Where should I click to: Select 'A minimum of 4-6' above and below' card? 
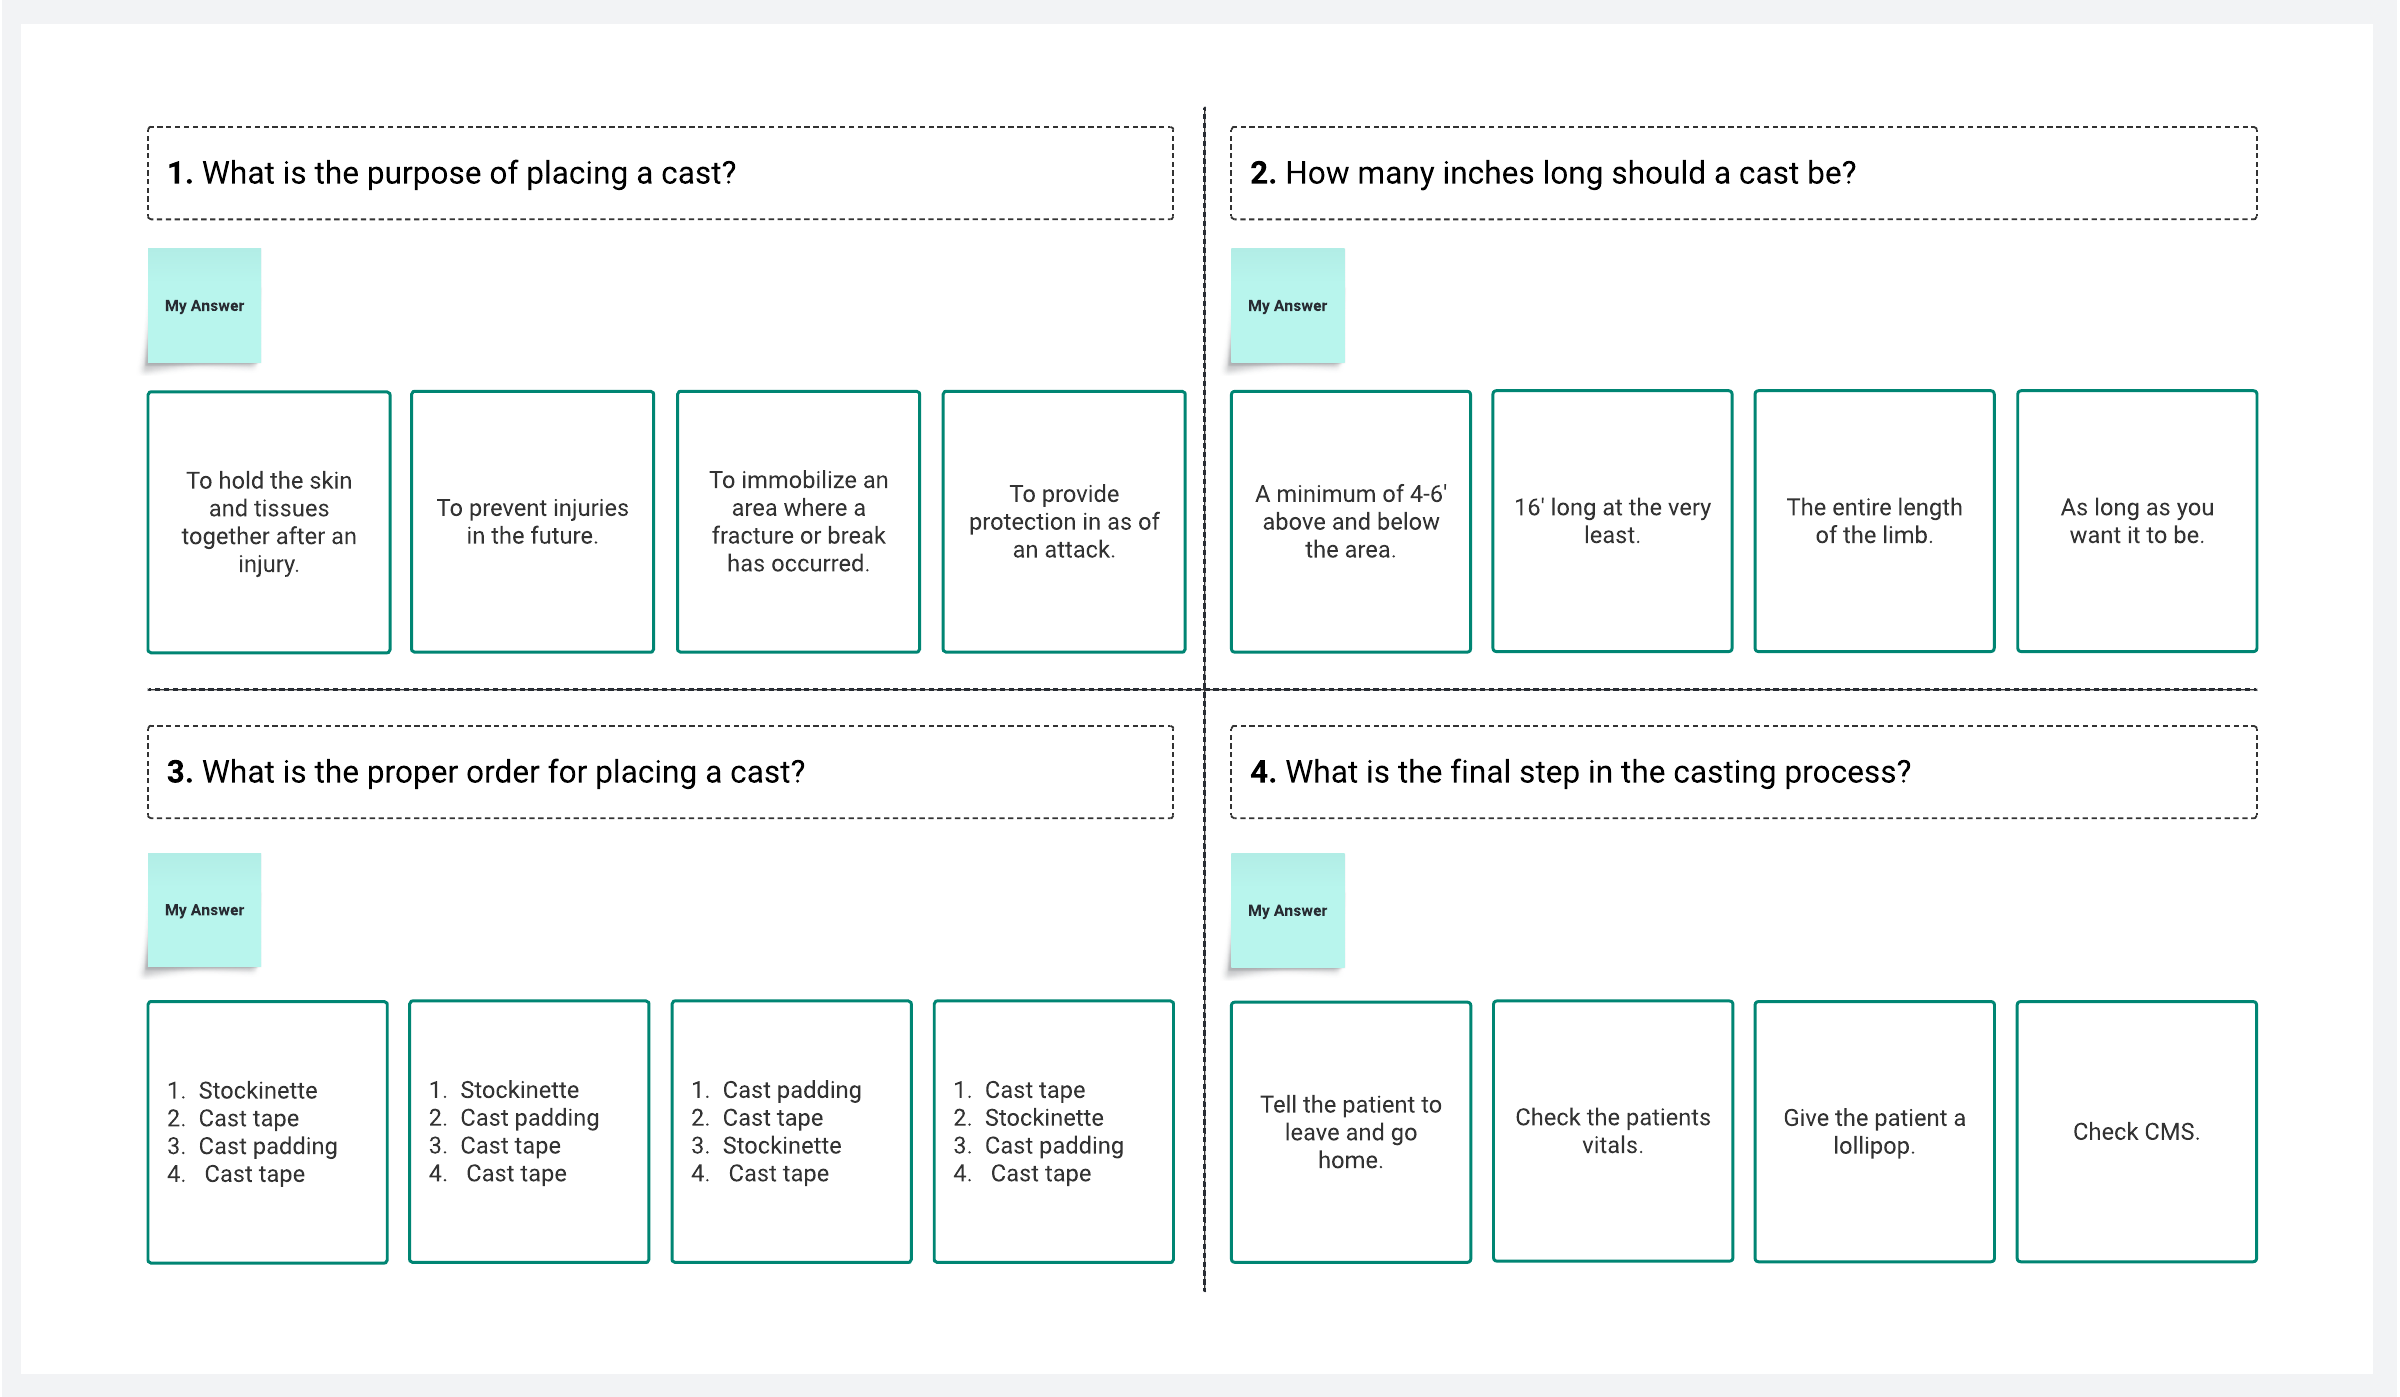1351,522
